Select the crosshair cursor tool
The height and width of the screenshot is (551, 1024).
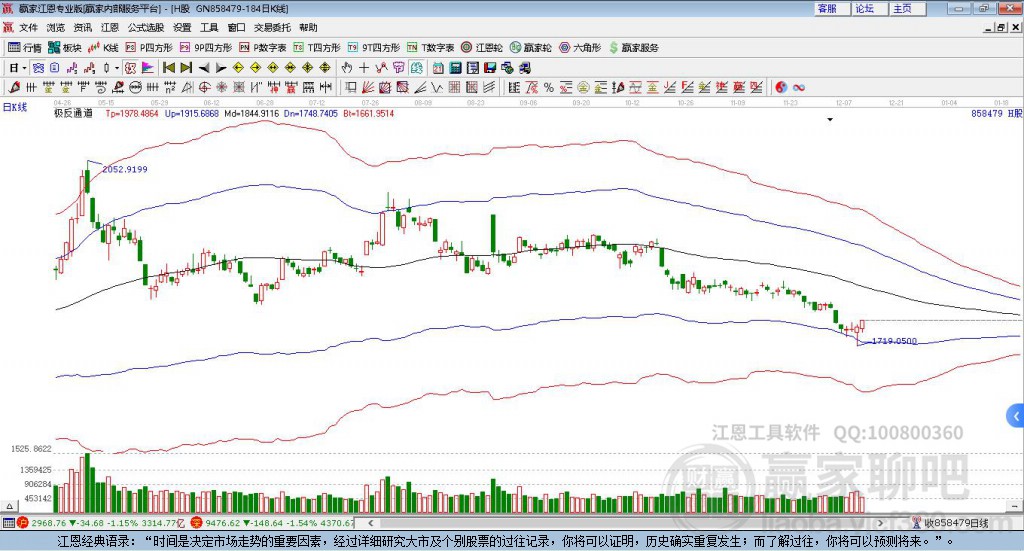coord(364,68)
